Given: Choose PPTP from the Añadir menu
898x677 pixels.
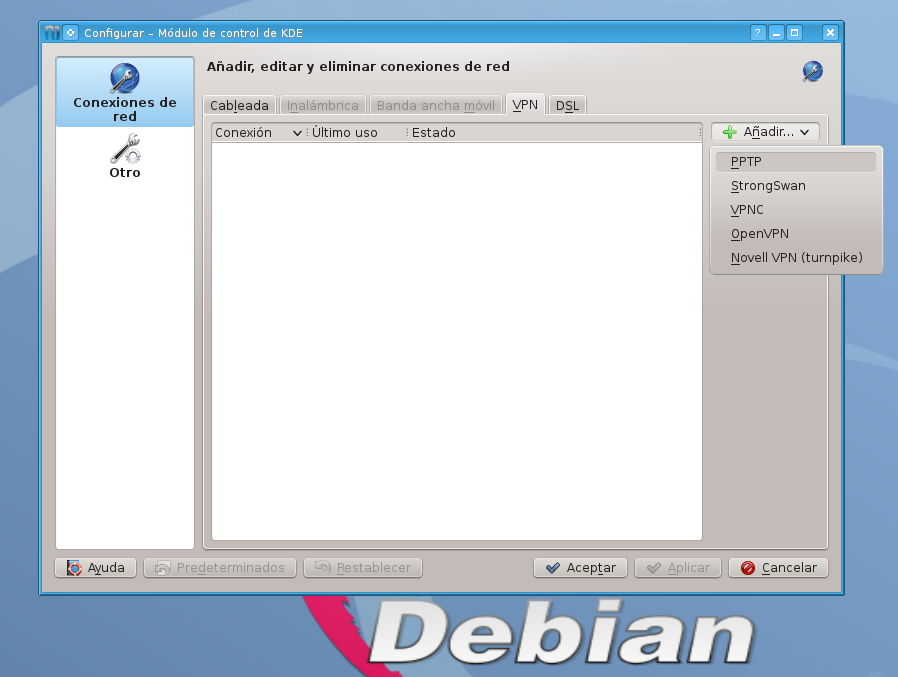Looking at the screenshot, I should pos(795,162).
